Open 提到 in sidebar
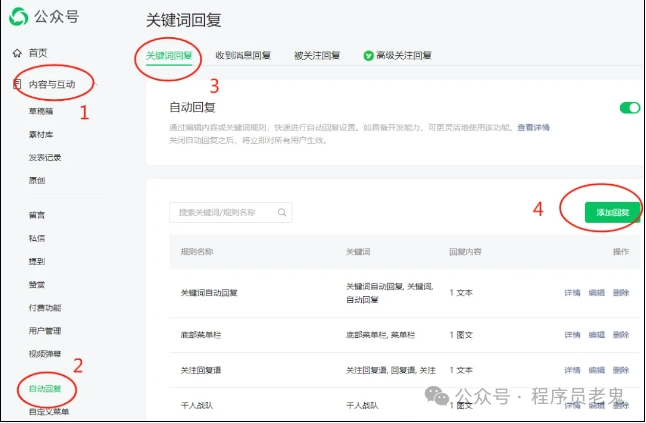Viewport: 646px width, 423px height. pos(37,262)
